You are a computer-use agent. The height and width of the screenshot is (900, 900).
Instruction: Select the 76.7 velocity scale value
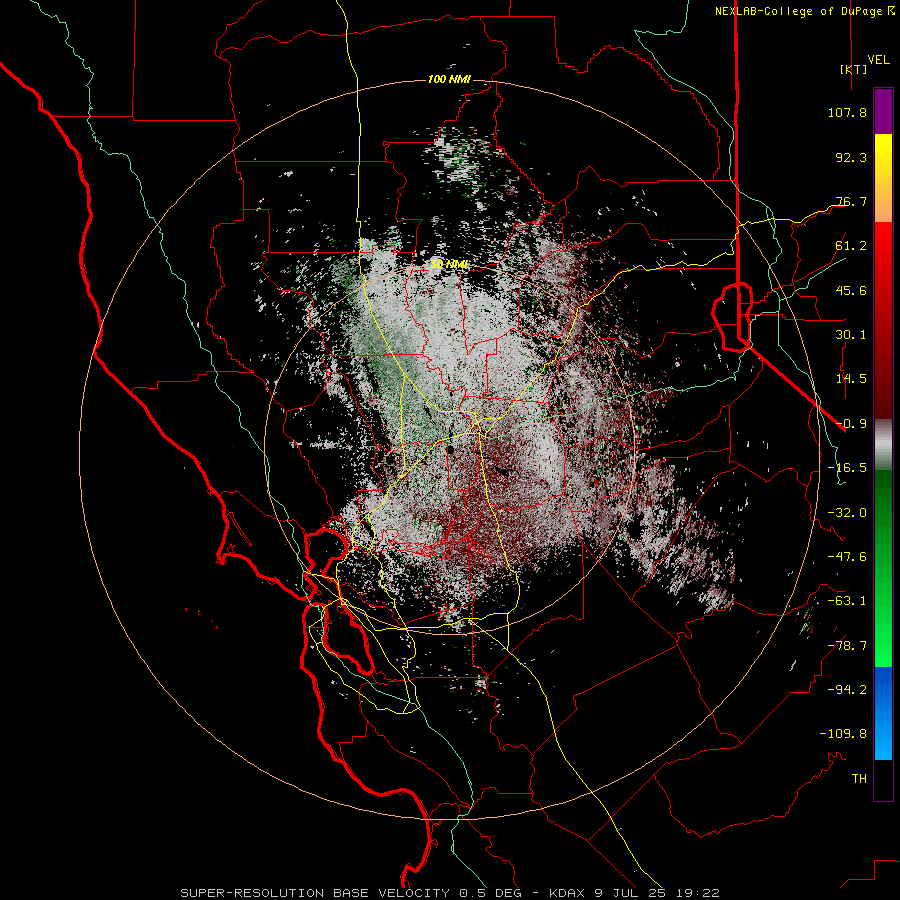pyautogui.click(x=851, y=201)
